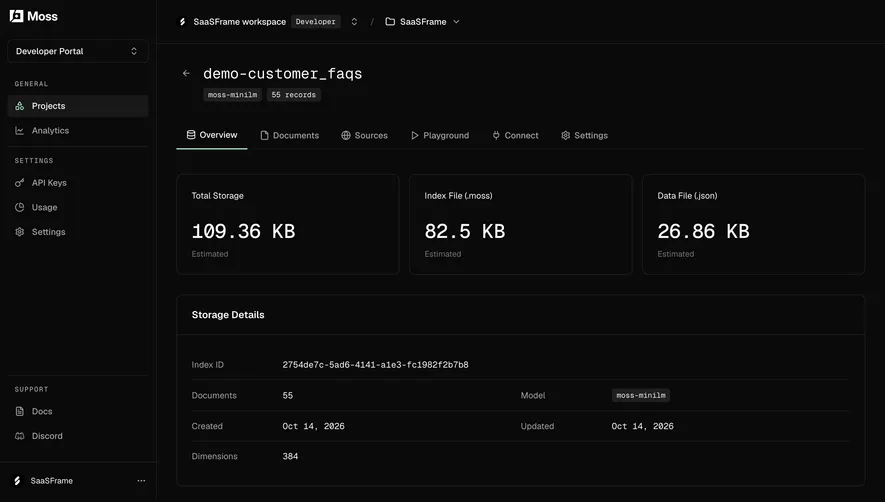
Task: Click the SaaSFrame workspace bolt icon
Action: click(182, 22)
